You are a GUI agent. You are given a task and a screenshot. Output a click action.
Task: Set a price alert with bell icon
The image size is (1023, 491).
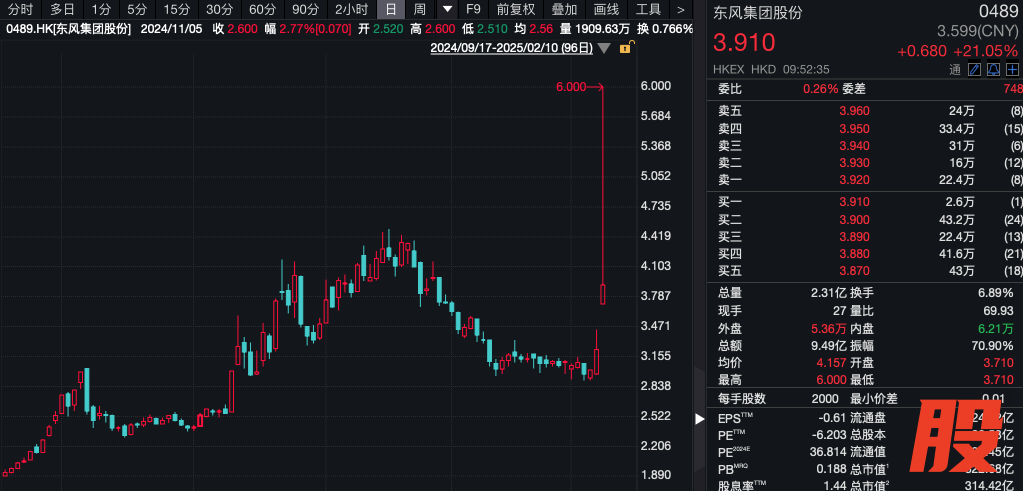993,69
